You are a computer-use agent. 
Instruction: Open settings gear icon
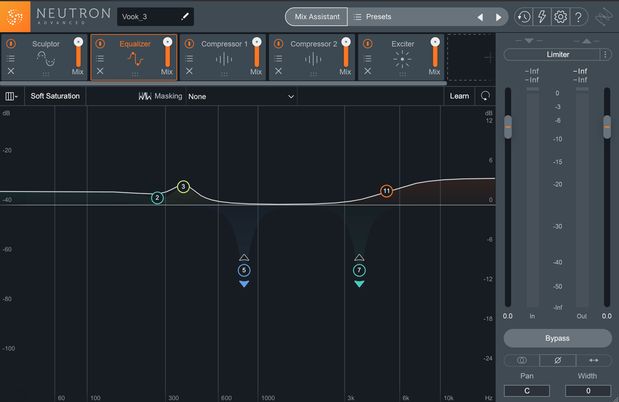[x=560, y=17]
